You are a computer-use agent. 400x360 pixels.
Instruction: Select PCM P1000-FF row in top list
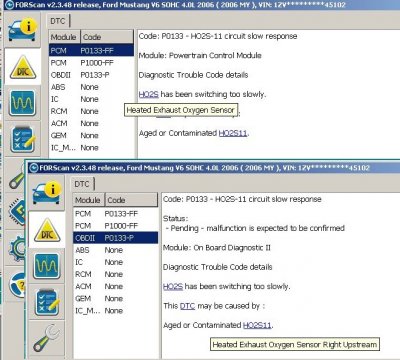91,63
